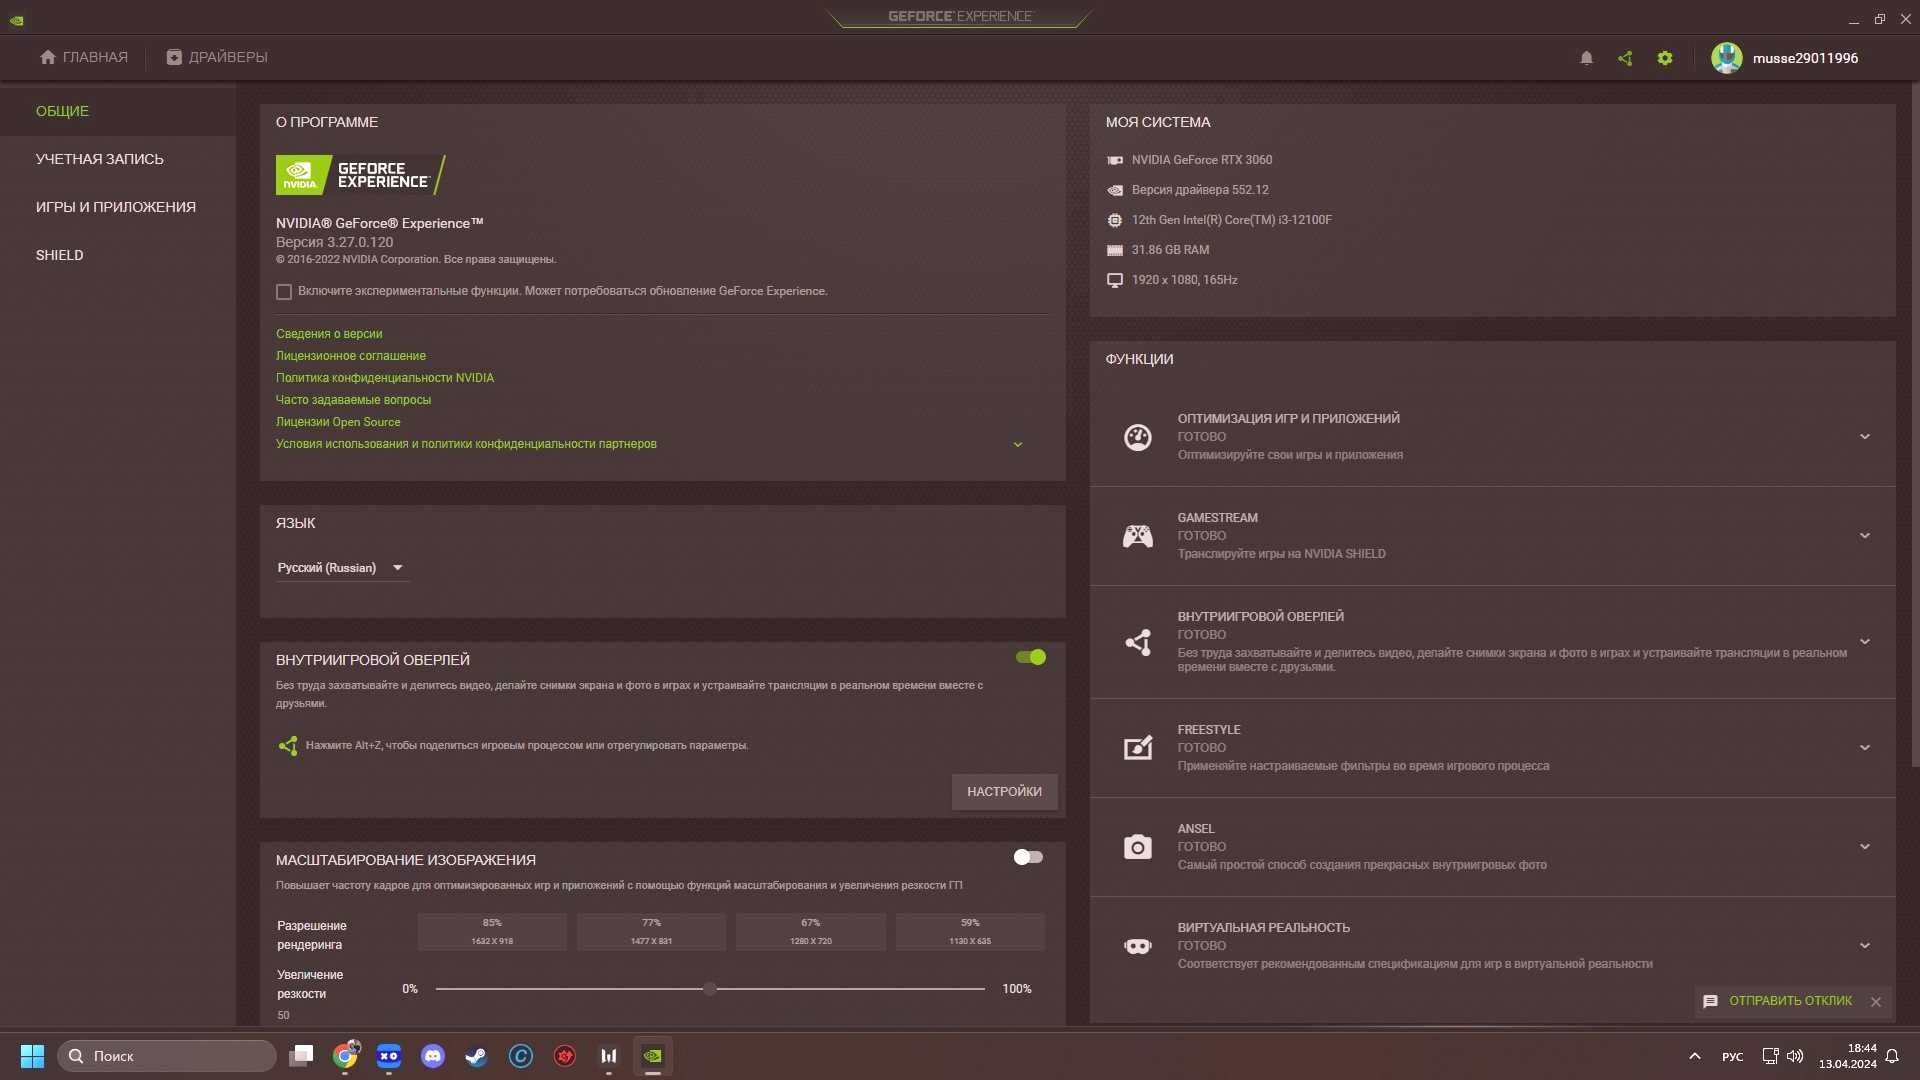Select 59% render resolution option
Screen dimensions: 1920x1080
(x=970, y=932)
